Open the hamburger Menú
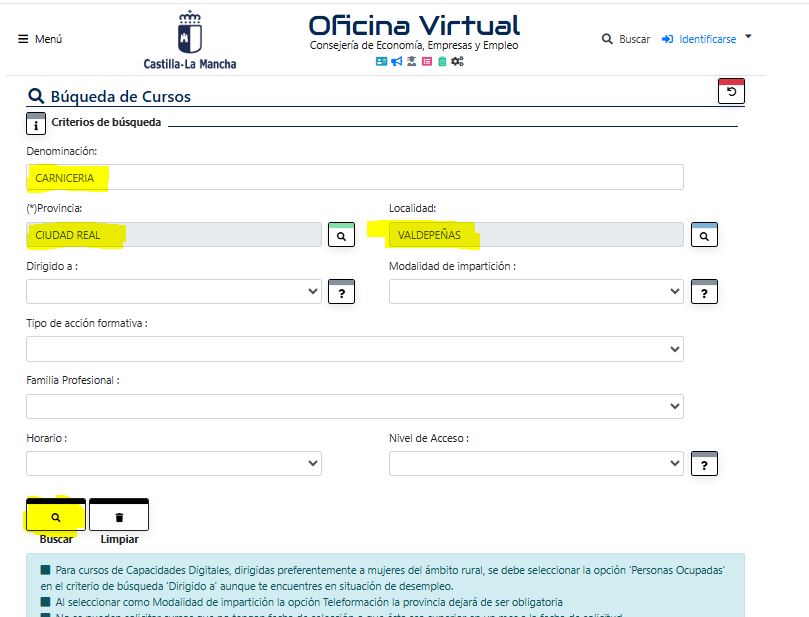Viewport: 809px width, 617px height. [x=40, y=39]
